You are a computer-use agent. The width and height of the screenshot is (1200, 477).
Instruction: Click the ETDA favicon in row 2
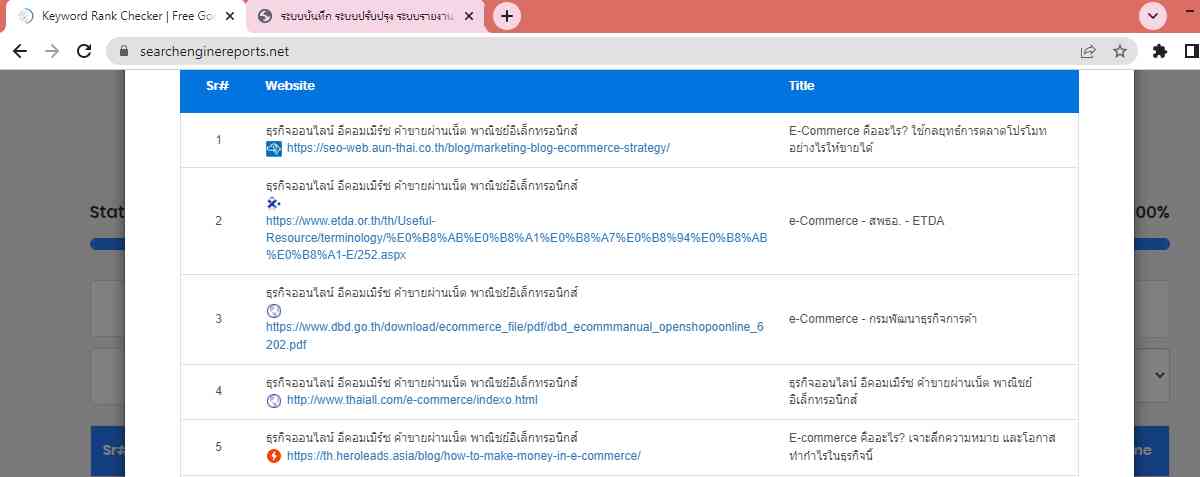tap(273, 203)
